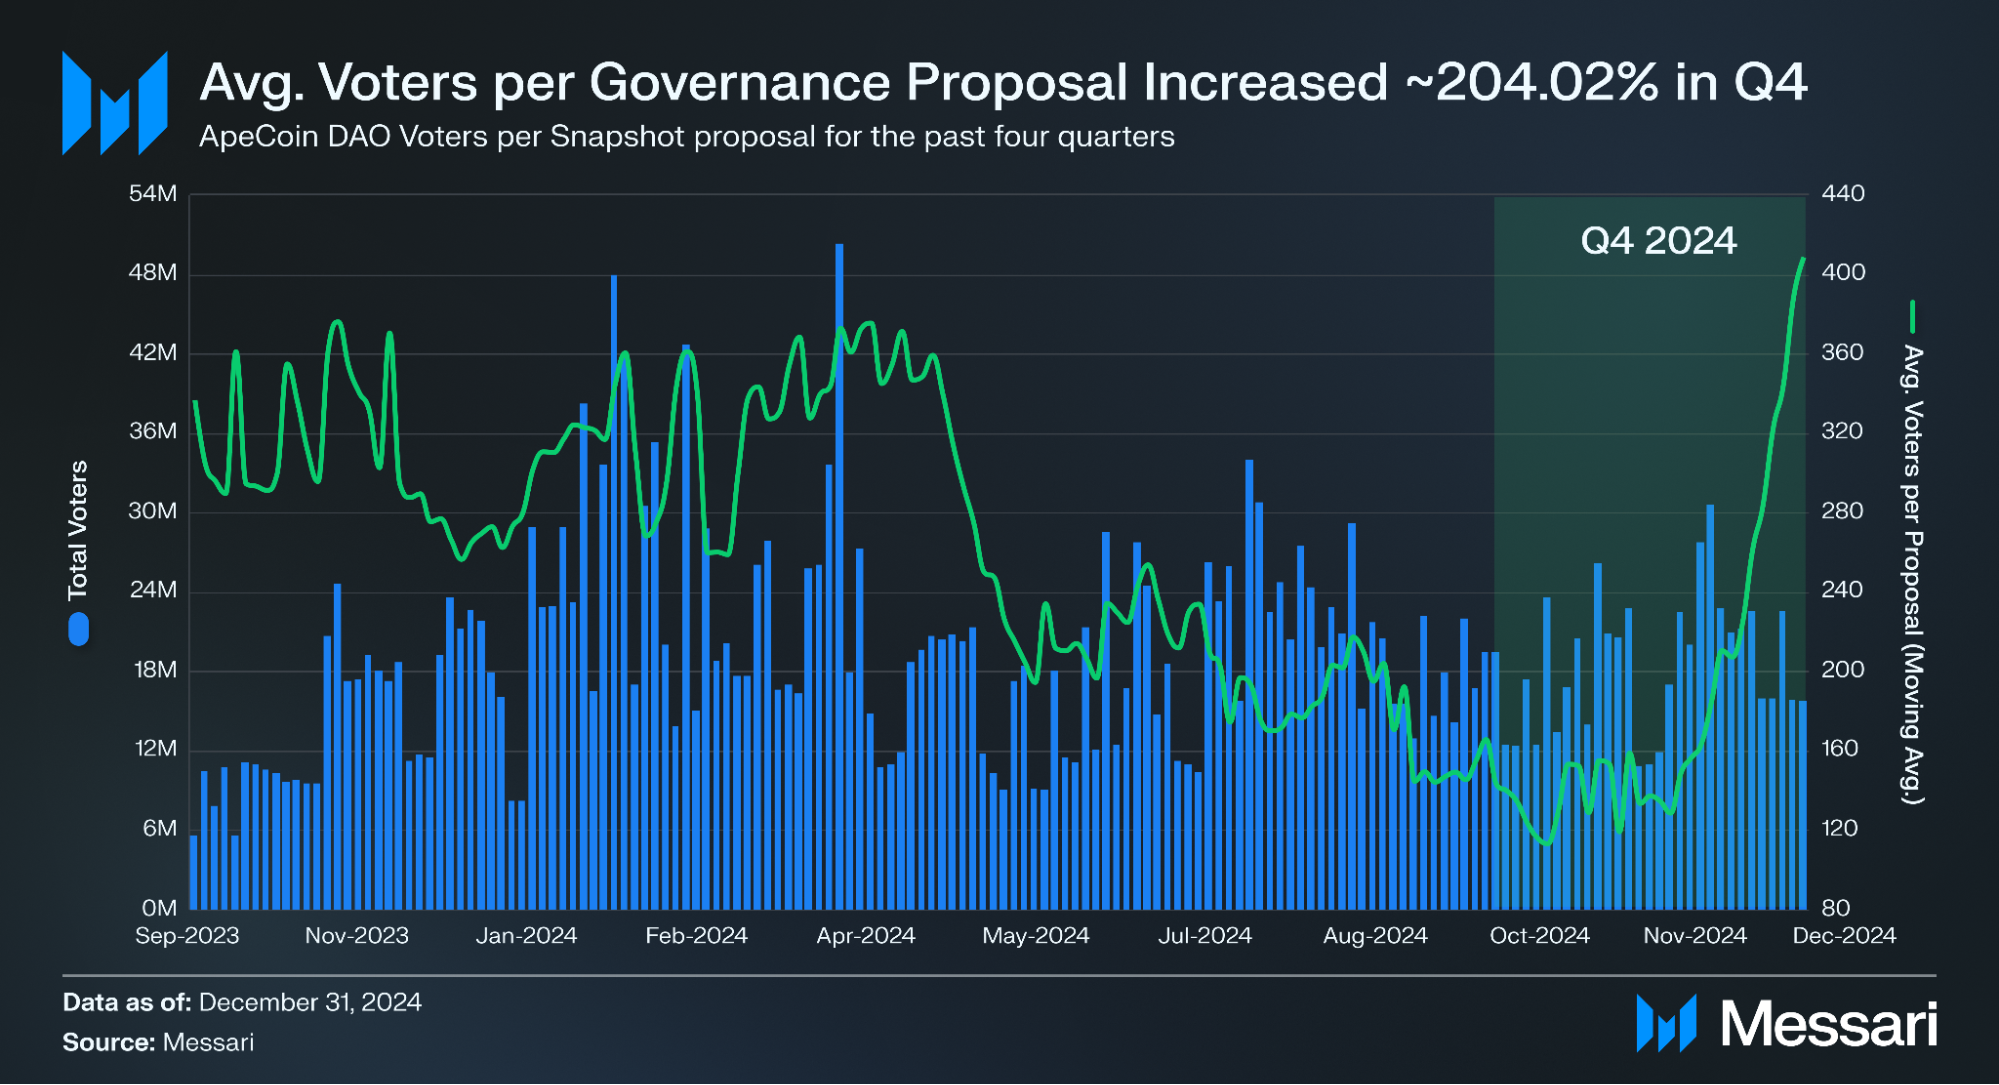Image resolution: width=1999 pixels, height=1085 pixels.
Task: Click the Avg. Voters per Proposal axis title
Action: (x=1912, y=575)
